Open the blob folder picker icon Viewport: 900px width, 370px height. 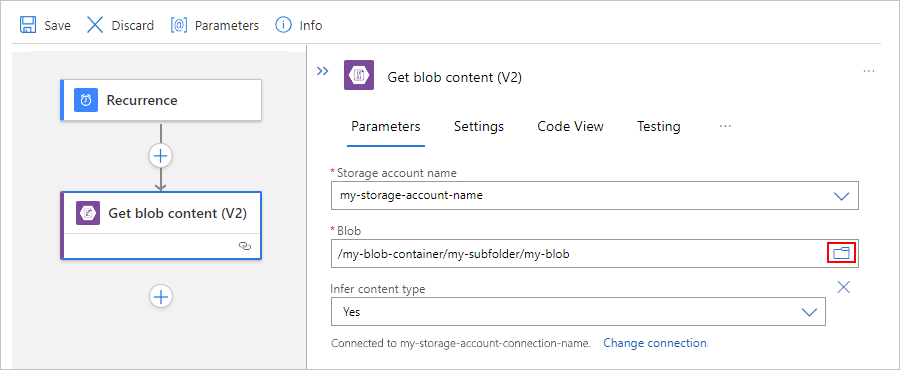click(x=841, y=253)
